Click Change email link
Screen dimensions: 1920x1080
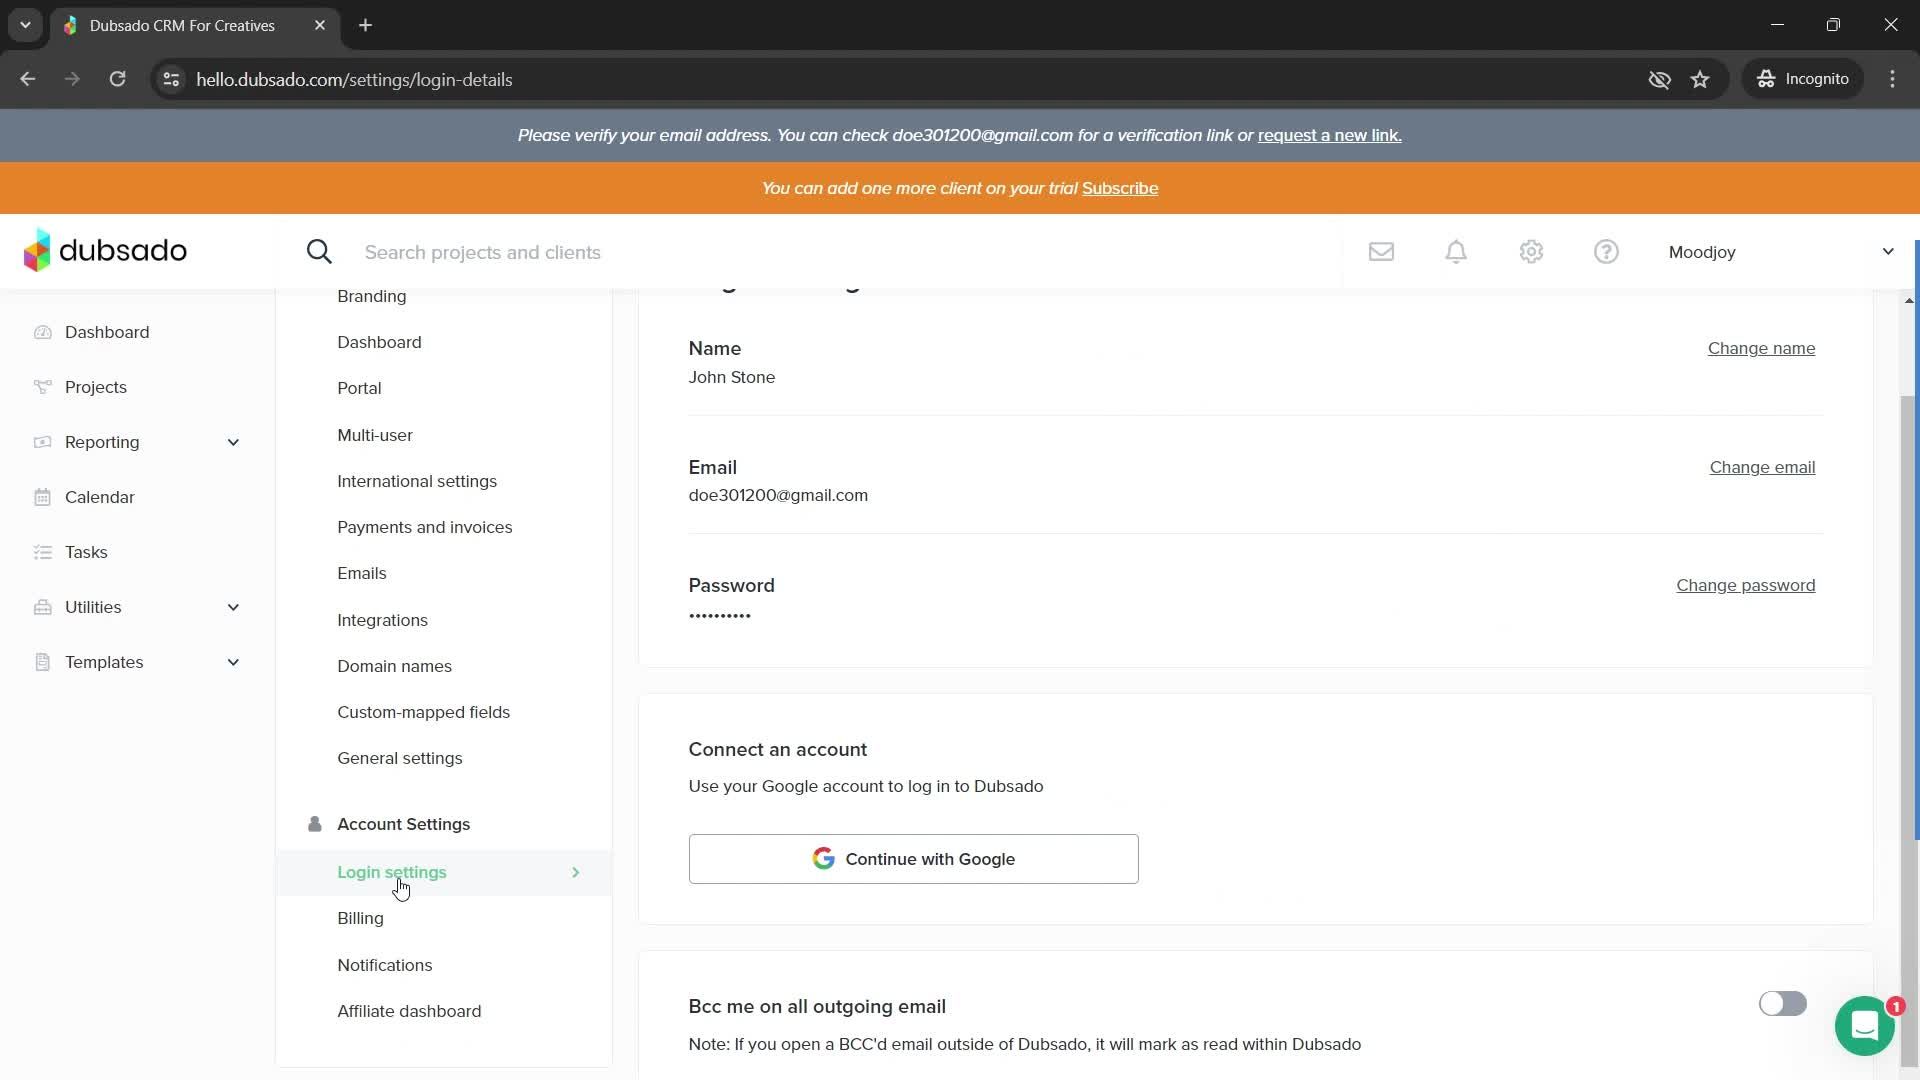point(1762,467)
